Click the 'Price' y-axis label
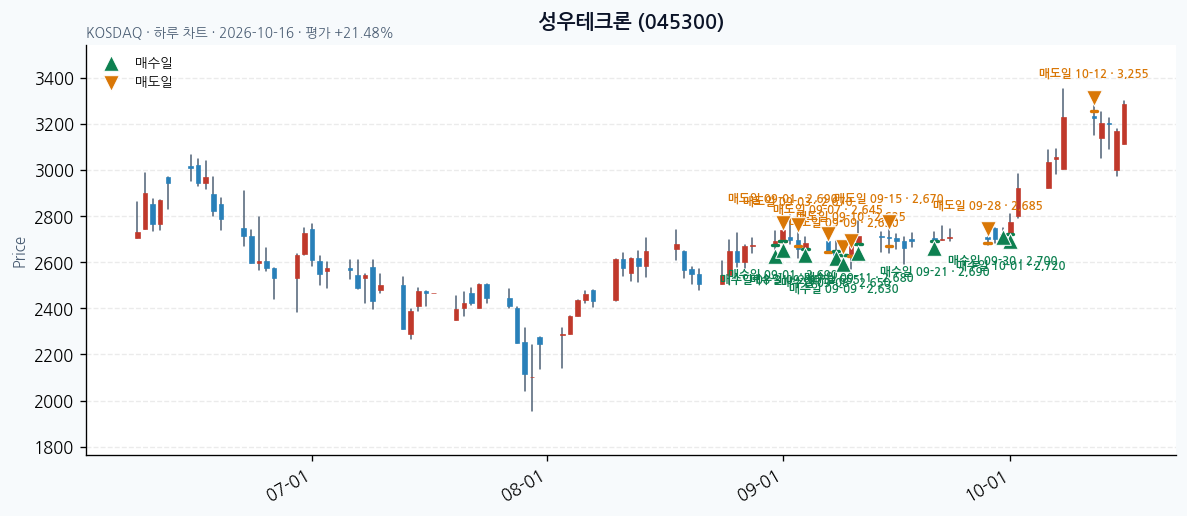This screenshot has width=1187, height=516. pyautogui.click(x=19, y=253)
